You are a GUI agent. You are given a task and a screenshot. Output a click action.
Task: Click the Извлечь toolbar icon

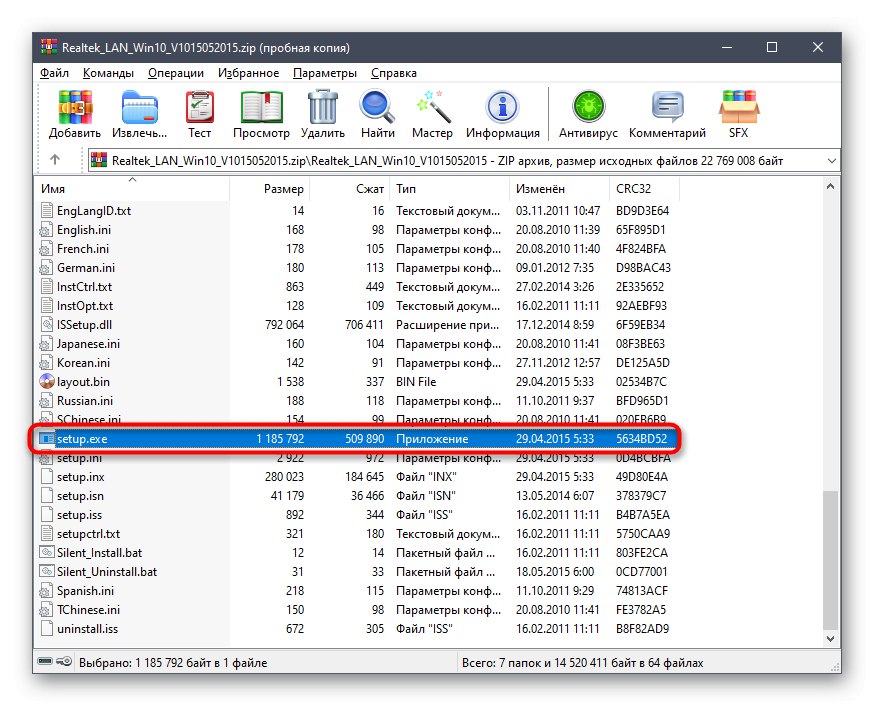(x=139, y=107)
